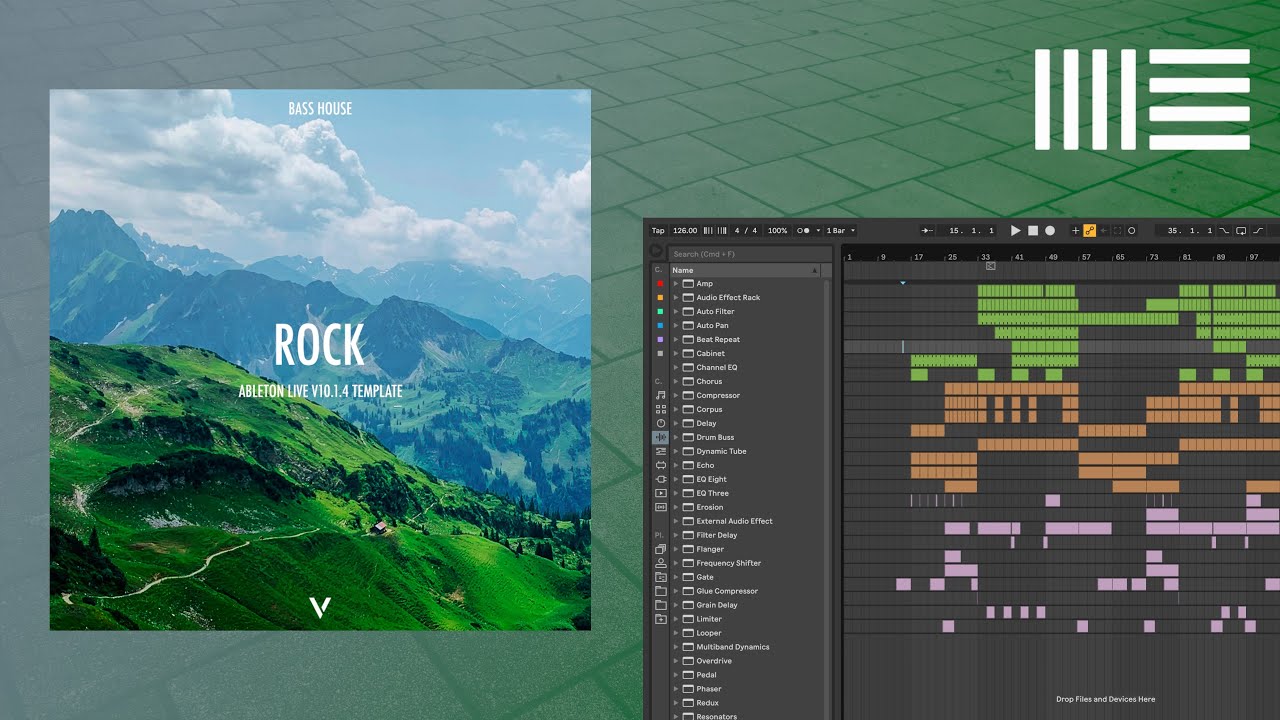
Task: Expand the Beat Repeat folder
Action: pyautogui.click(x=676, y=340)
